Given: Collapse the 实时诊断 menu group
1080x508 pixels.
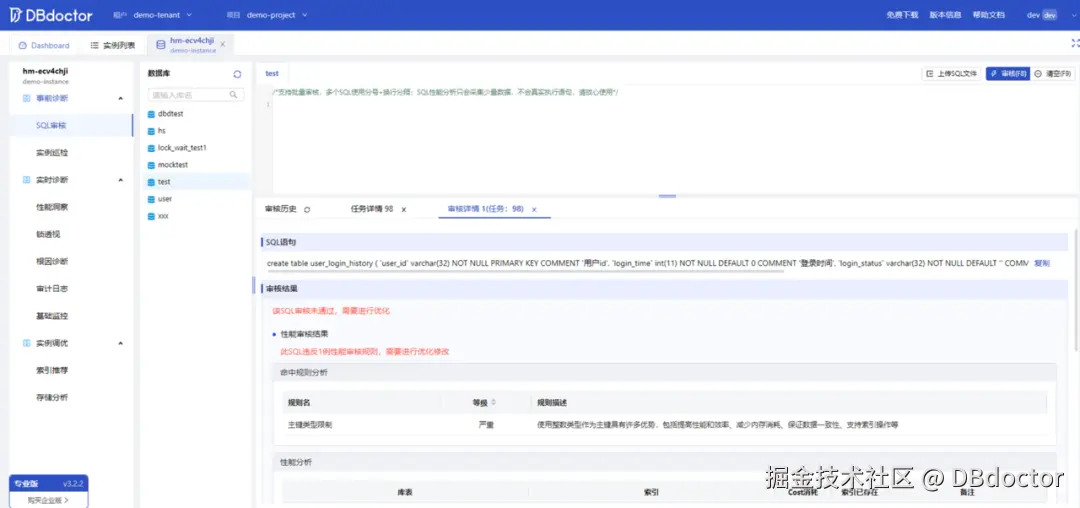Looking at the screenshot, I should [121, 180].
